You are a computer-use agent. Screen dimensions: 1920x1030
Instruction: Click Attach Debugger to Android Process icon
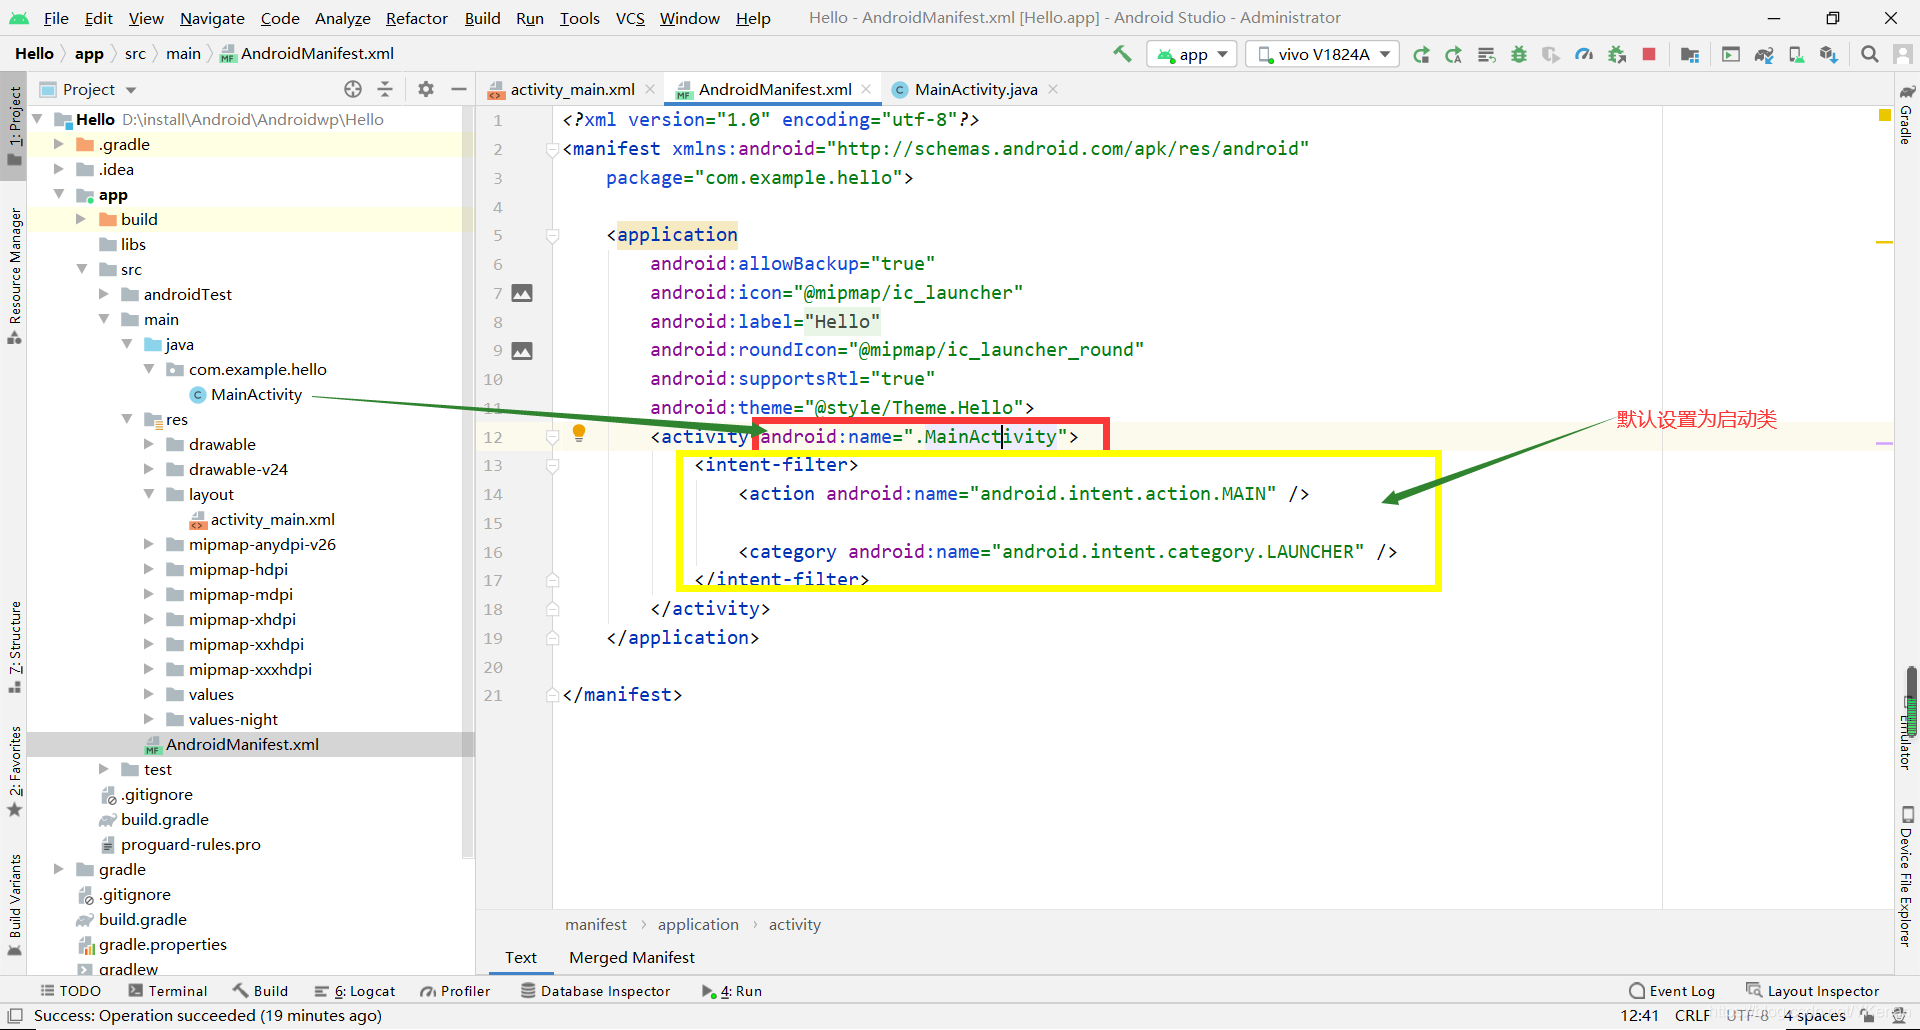[1617, 54]
